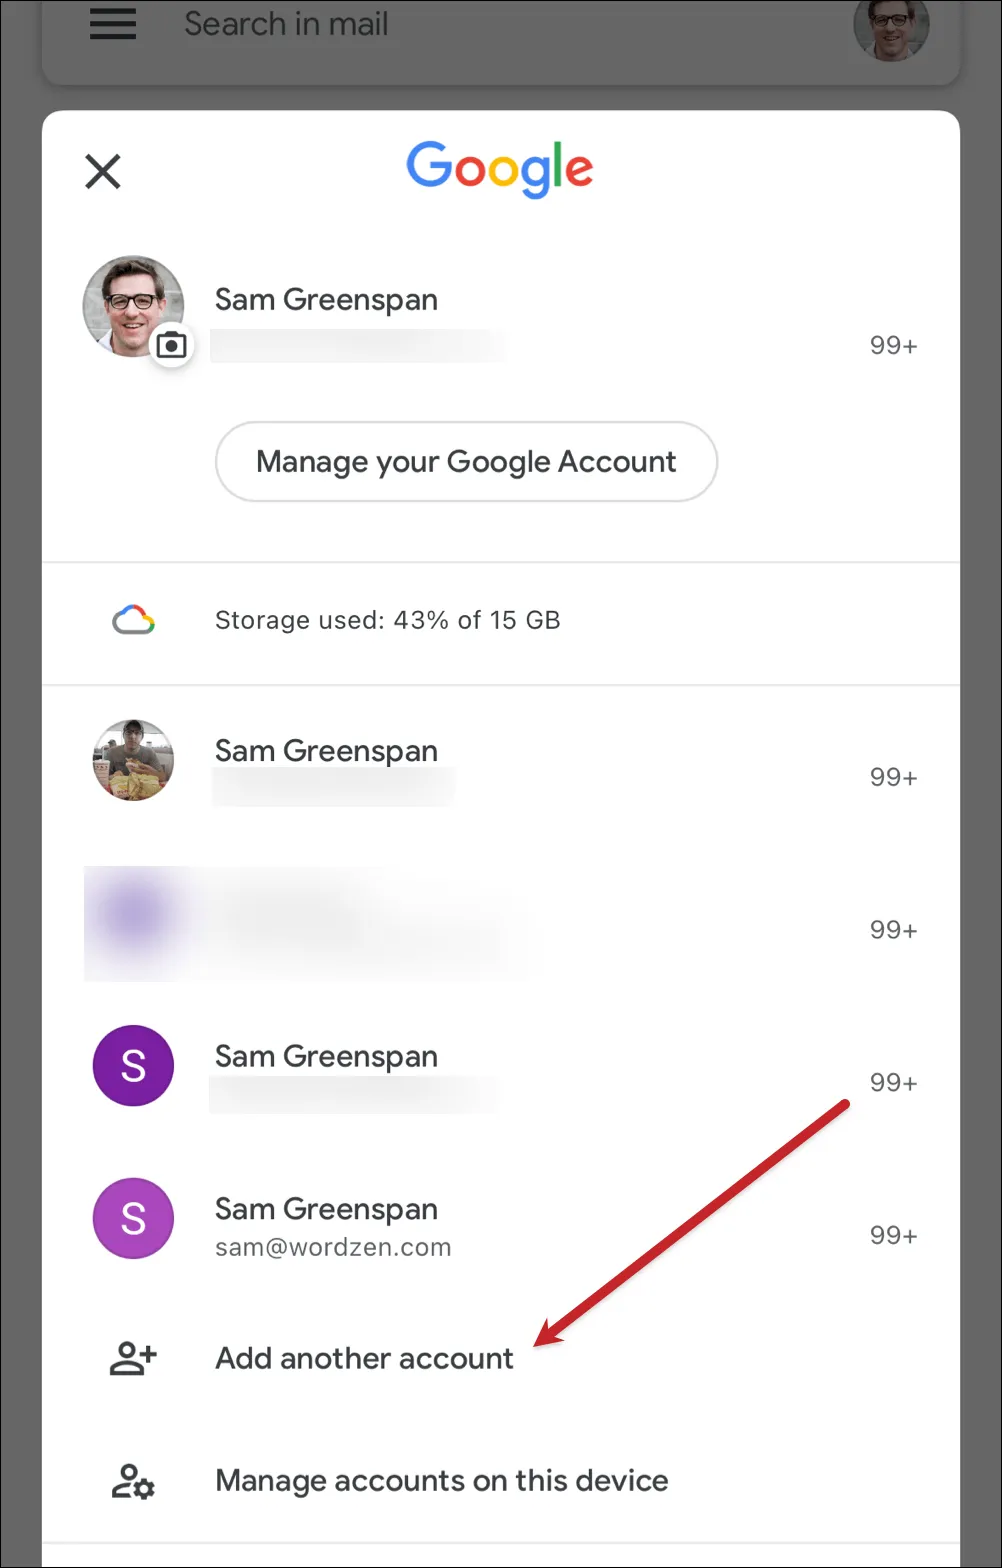
Task: Choose Add another account
Action: click(x=364, y=1358)
